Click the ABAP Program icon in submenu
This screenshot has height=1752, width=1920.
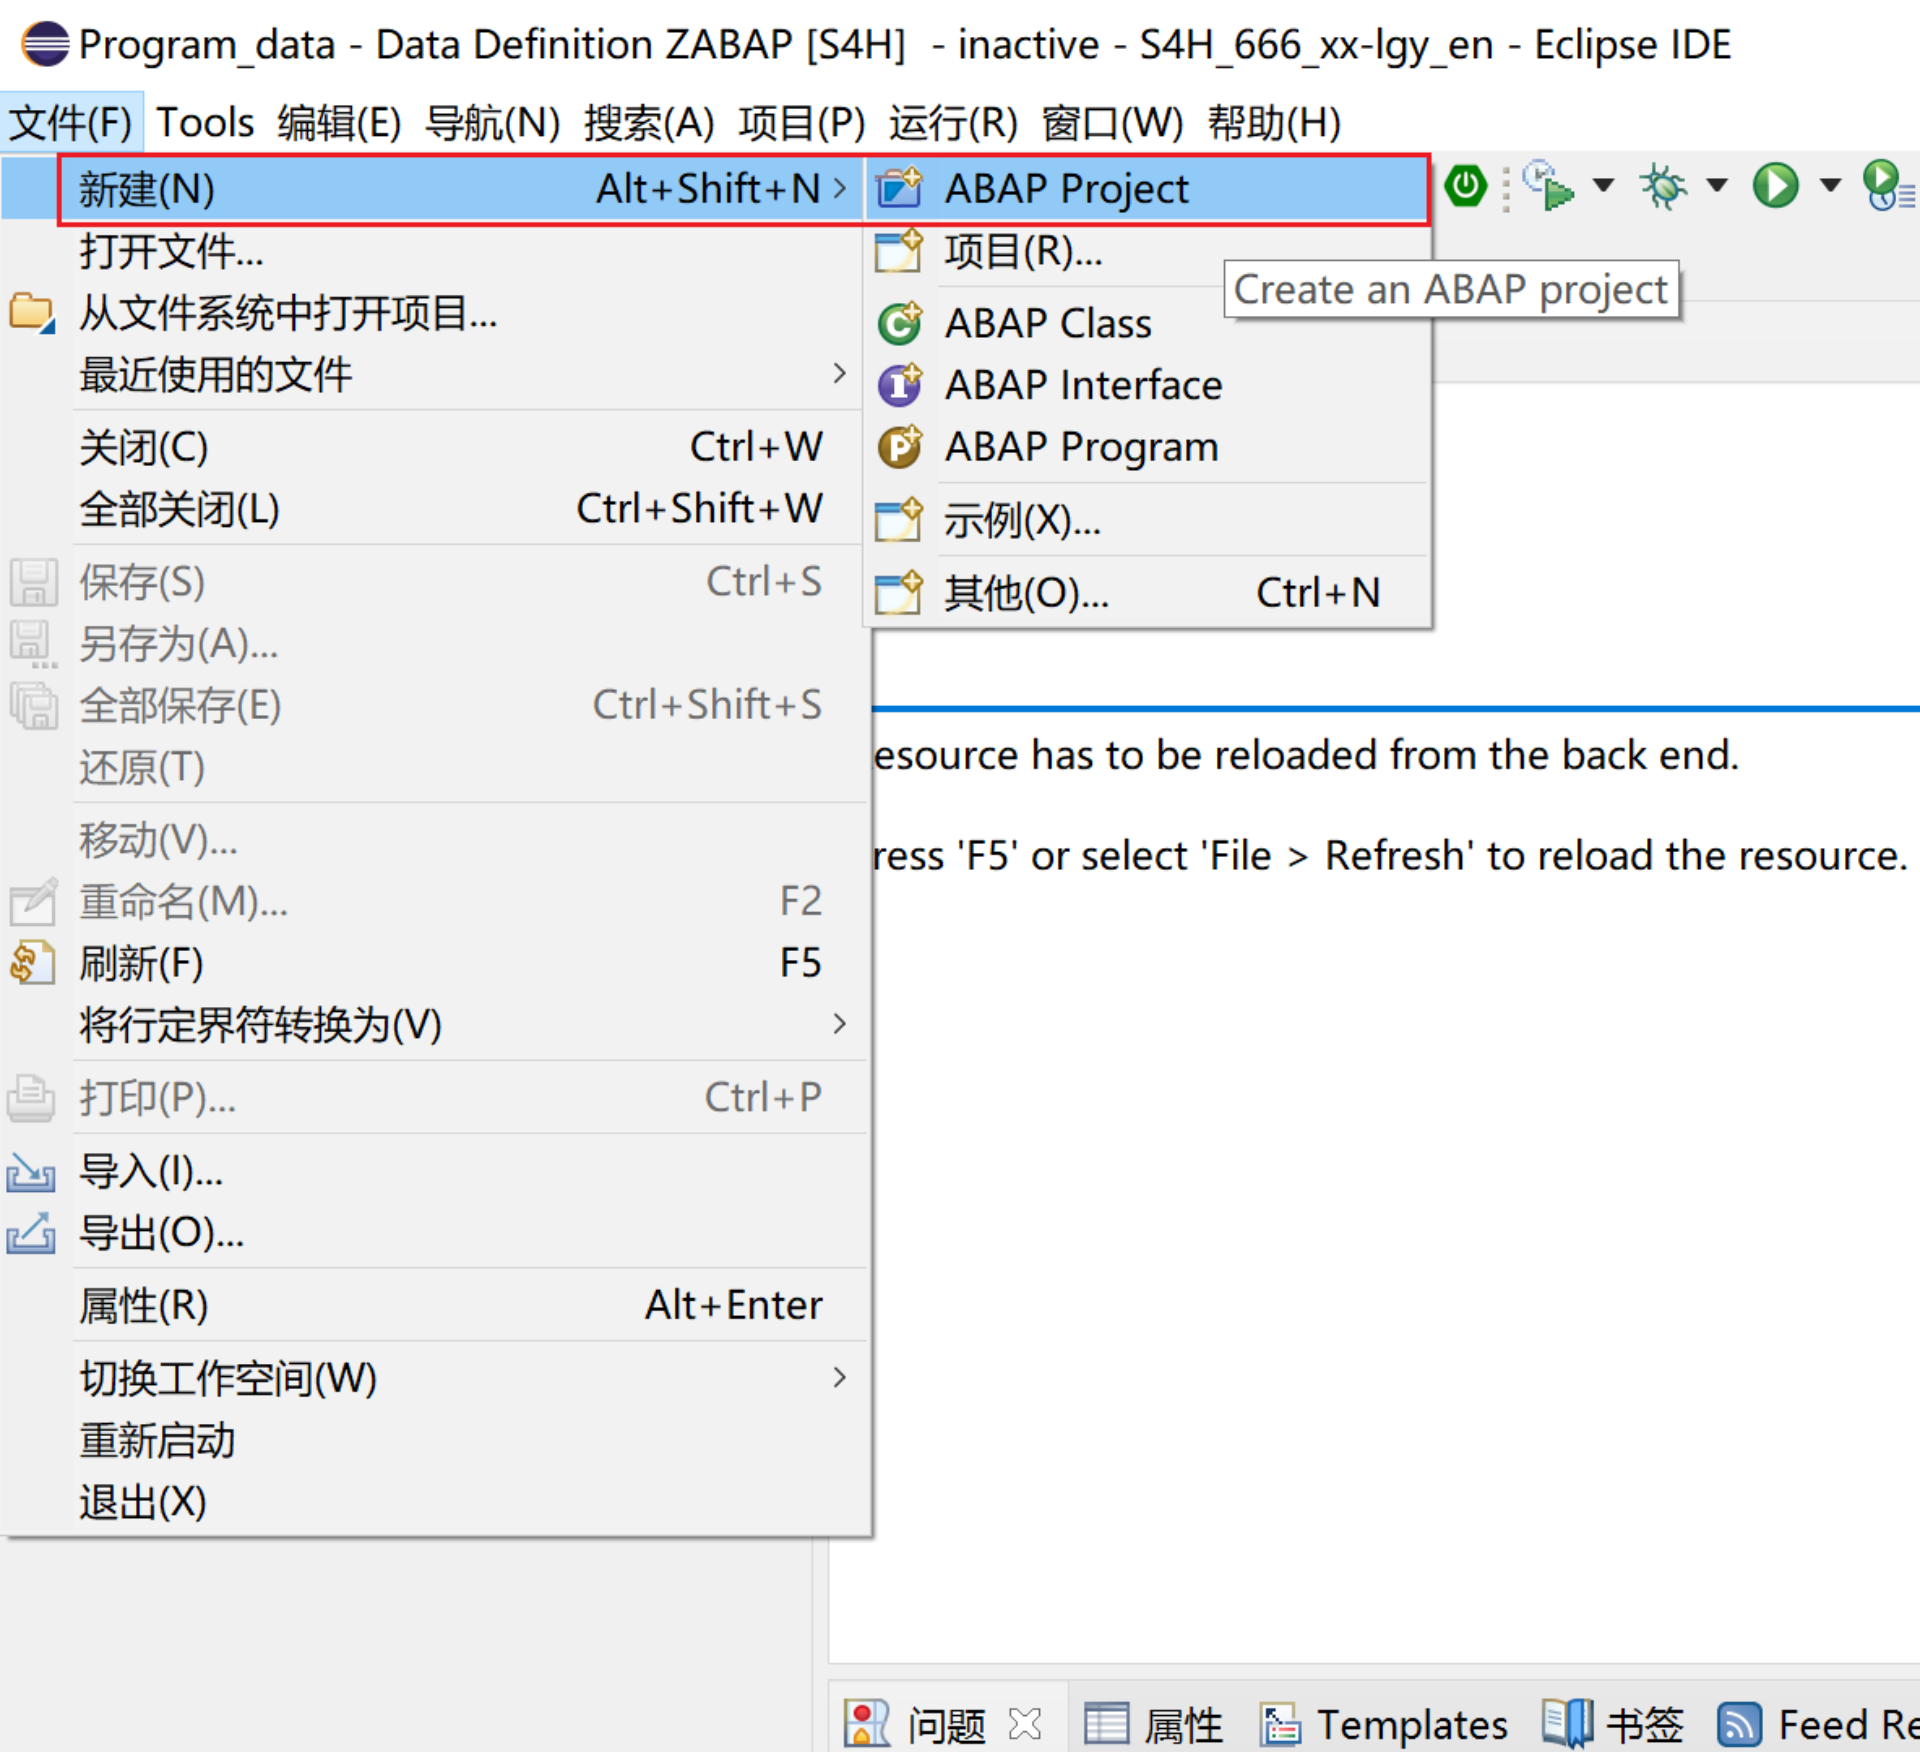pyautogui.click(x=899, y=447)
